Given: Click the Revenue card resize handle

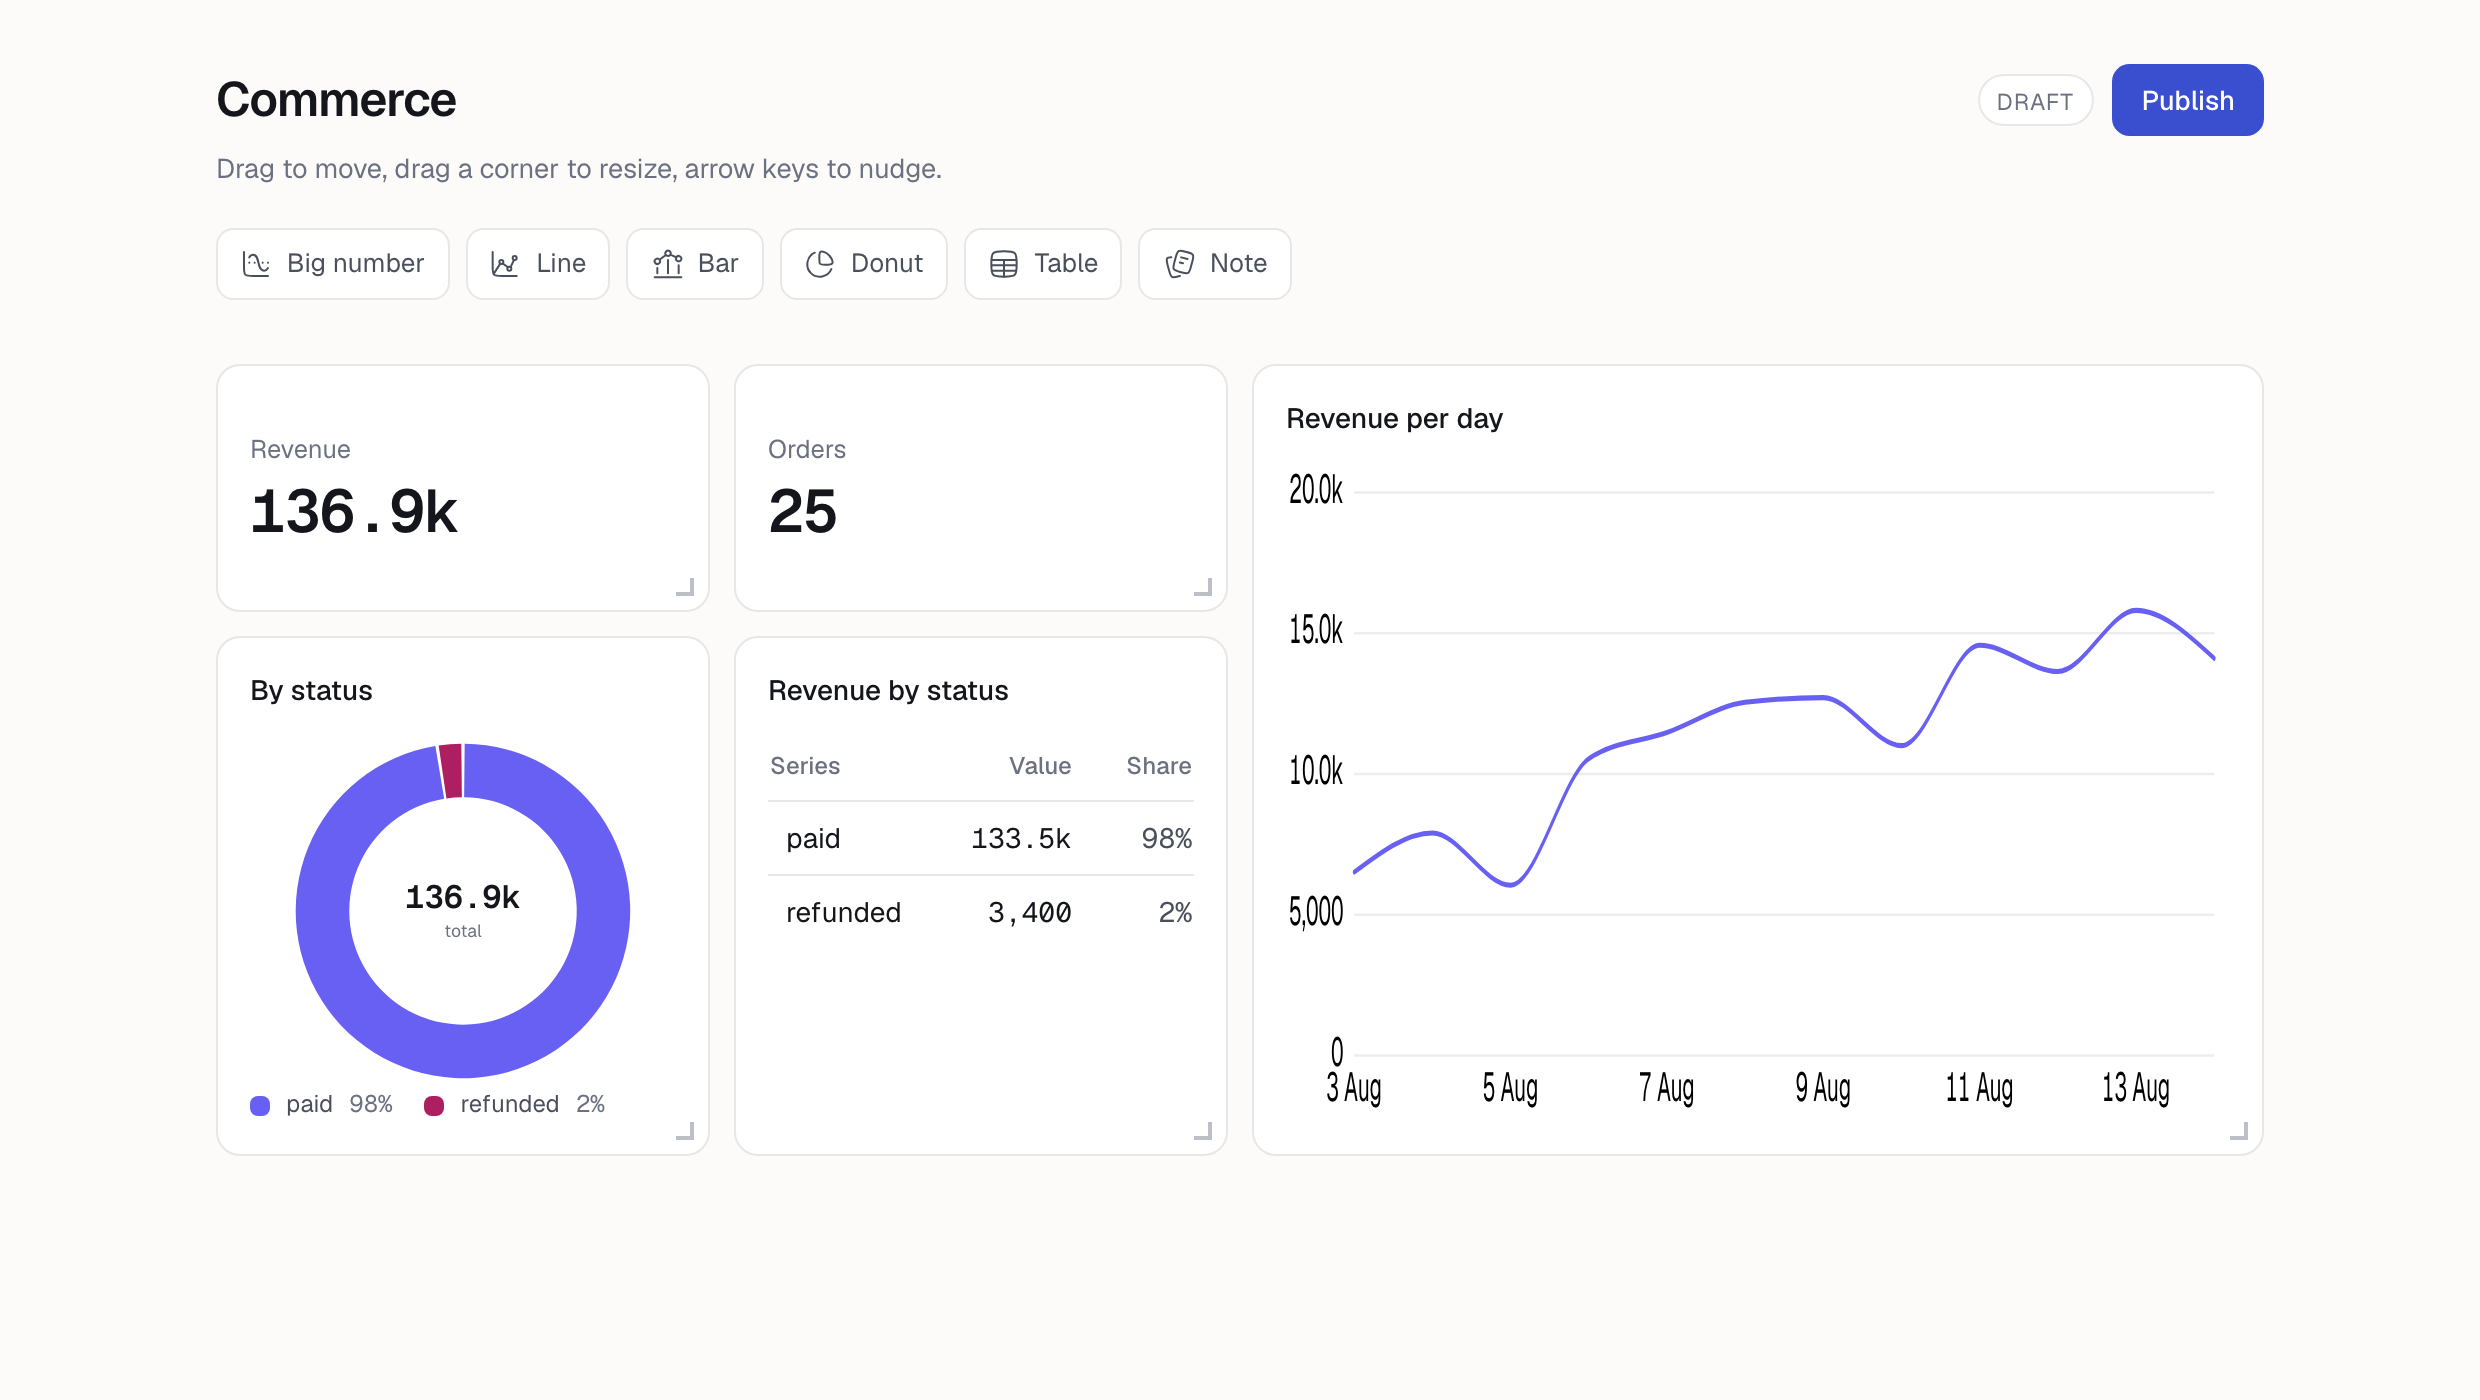Looking at the screenshot, I should pos(686,587).
